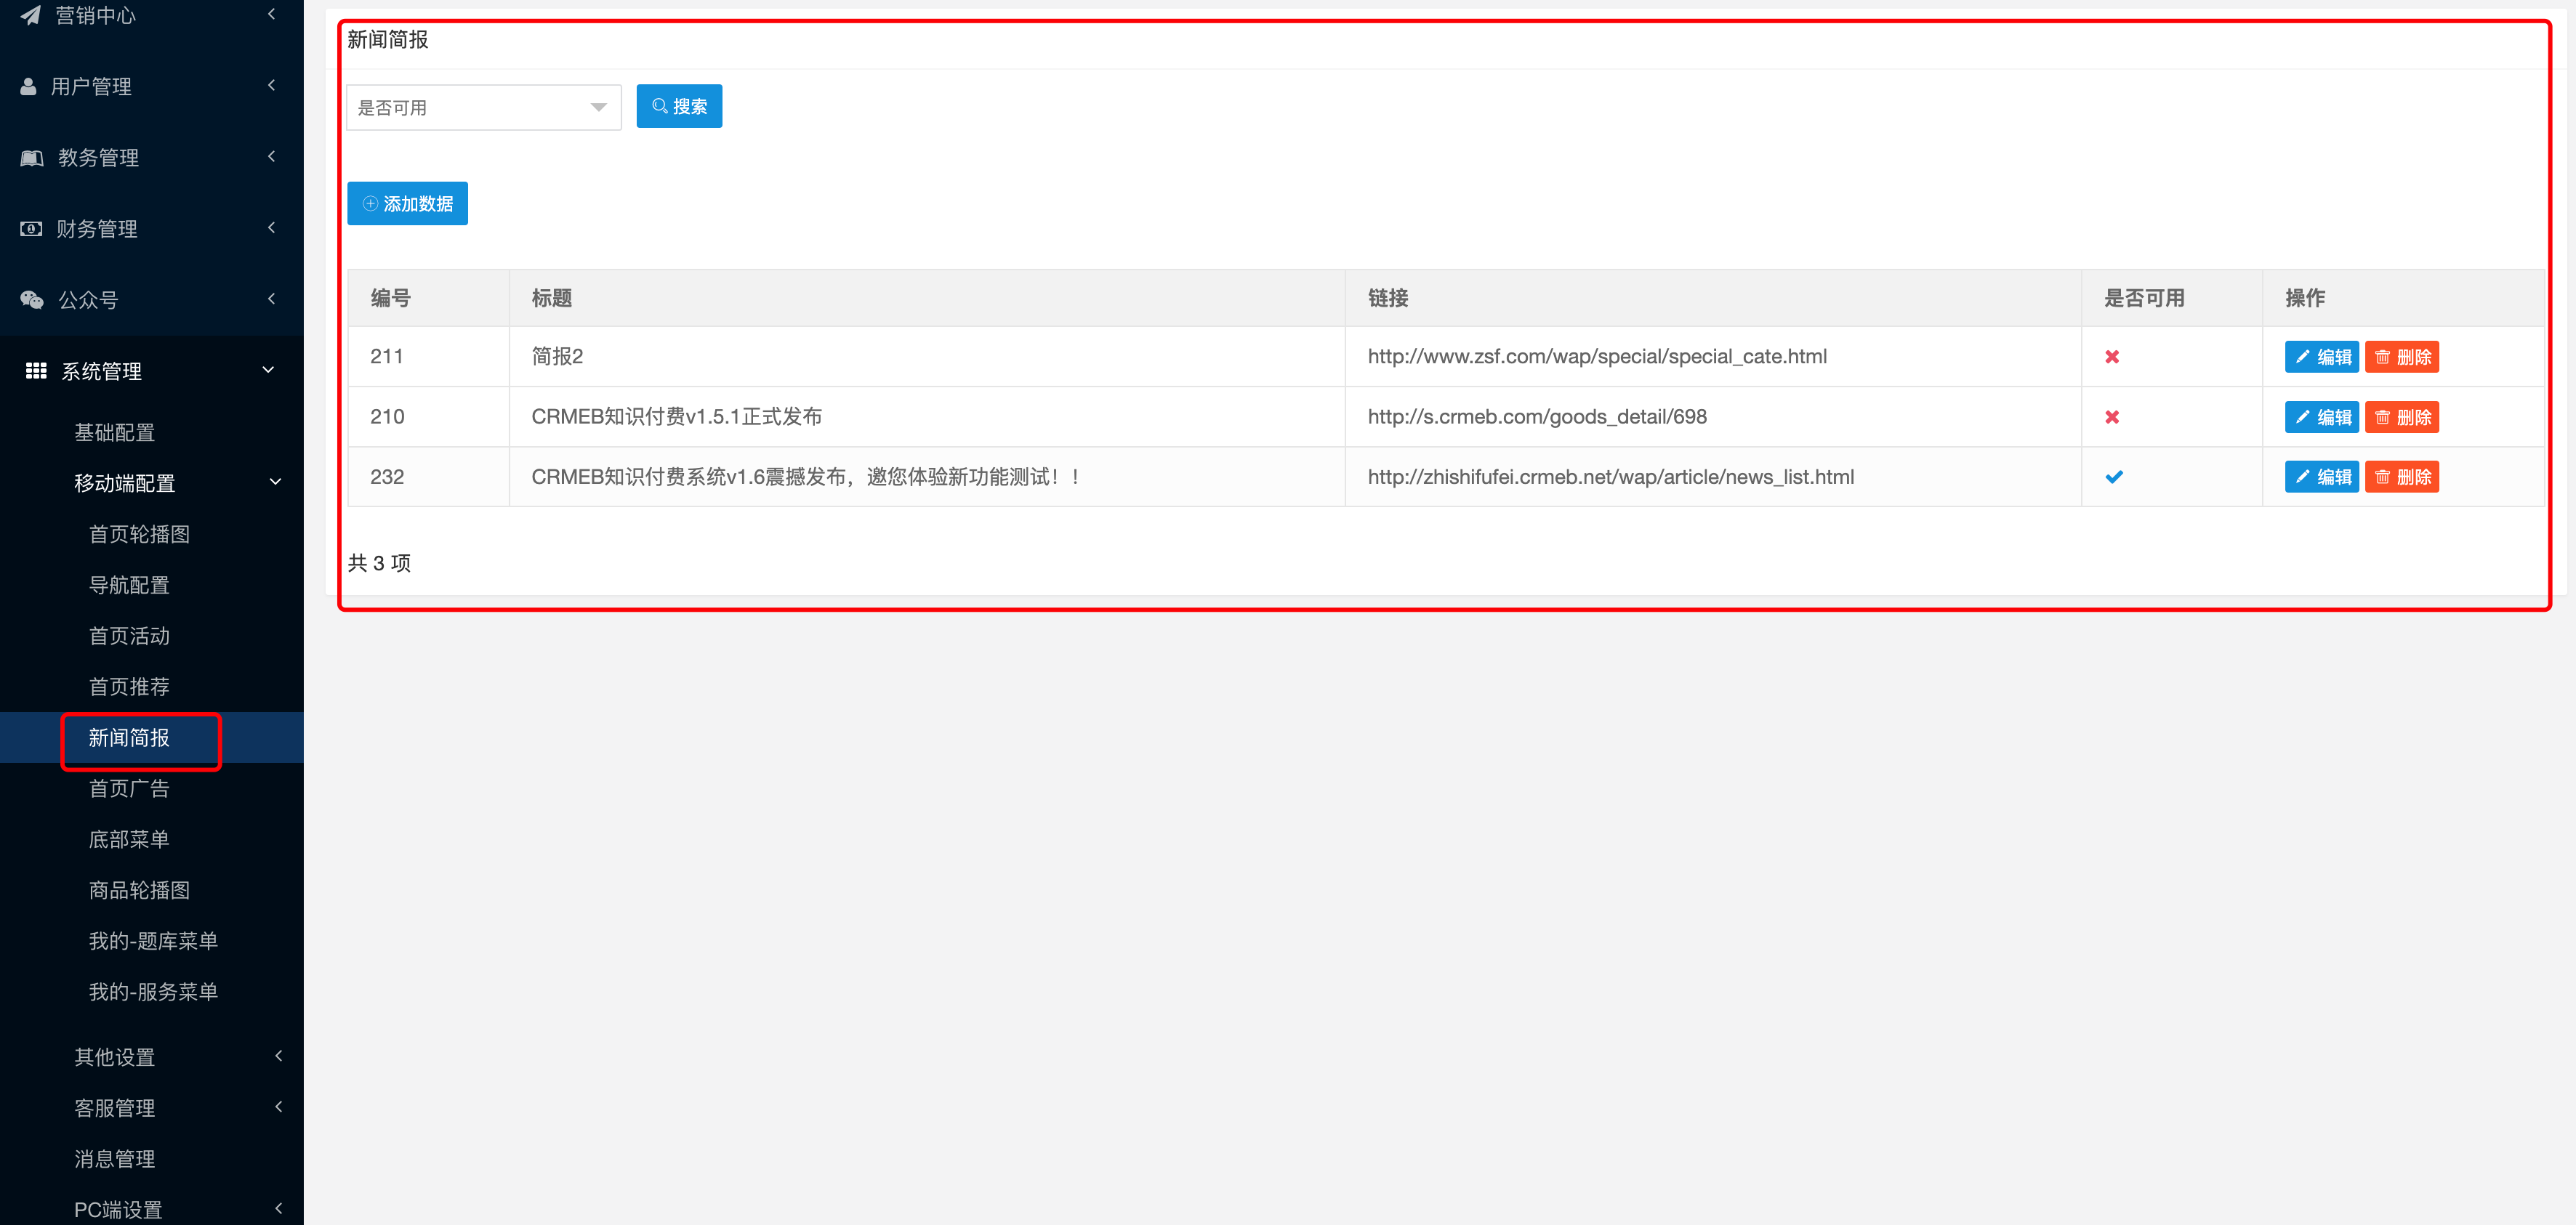Click the 添加数据 button
2576x1225 pixels.
[407, 204]
